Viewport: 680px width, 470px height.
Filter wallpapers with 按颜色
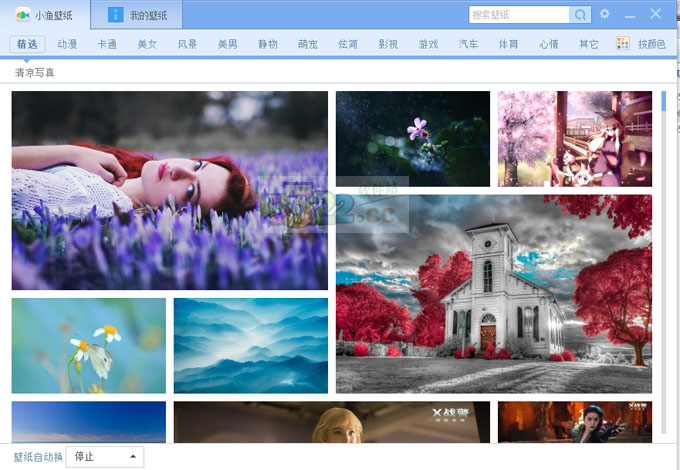651,44
